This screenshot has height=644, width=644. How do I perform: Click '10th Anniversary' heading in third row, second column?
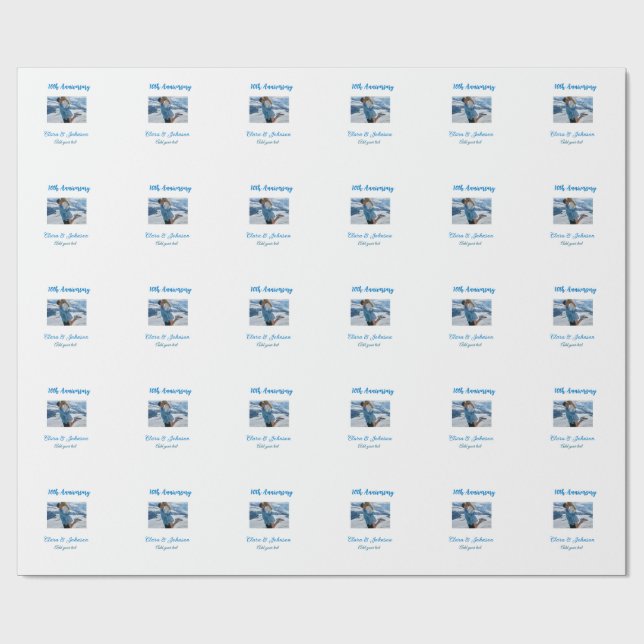168,290
